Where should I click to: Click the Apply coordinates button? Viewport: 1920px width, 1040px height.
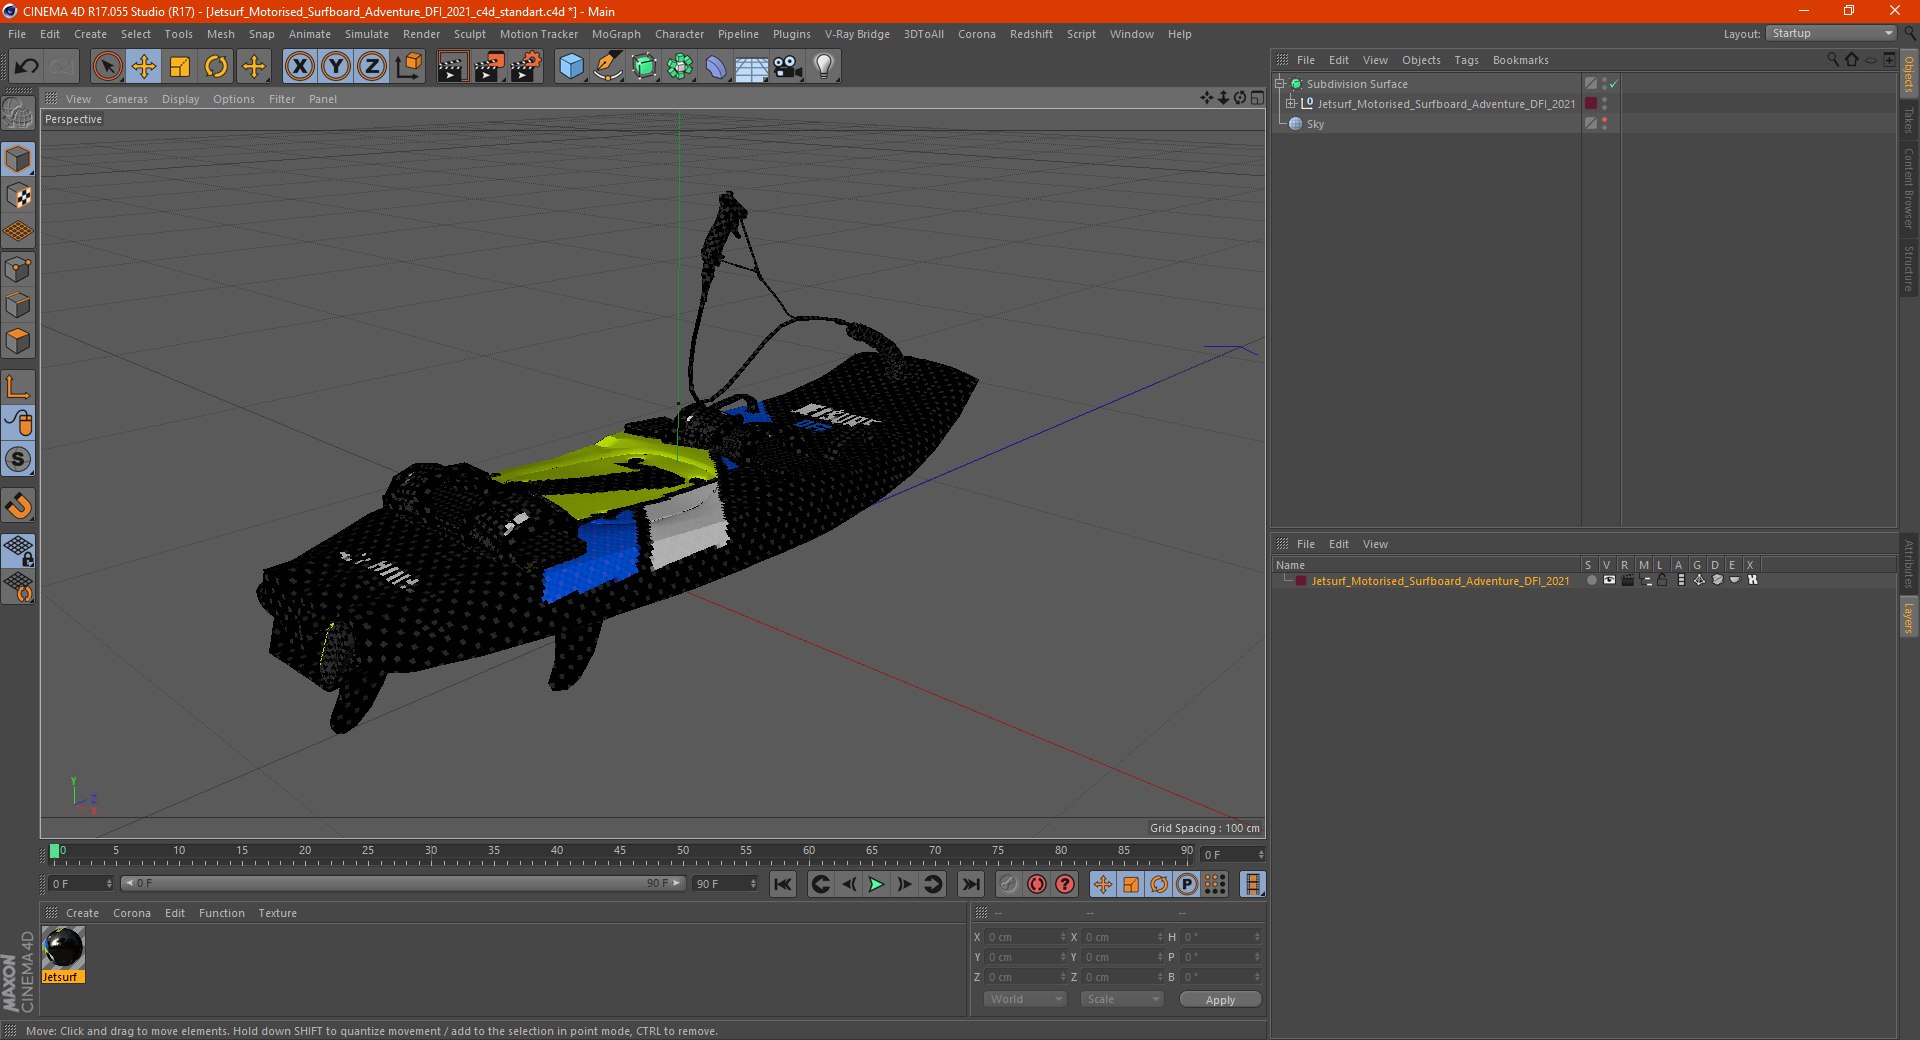pyautogui.click(x=1220, y=1000)
